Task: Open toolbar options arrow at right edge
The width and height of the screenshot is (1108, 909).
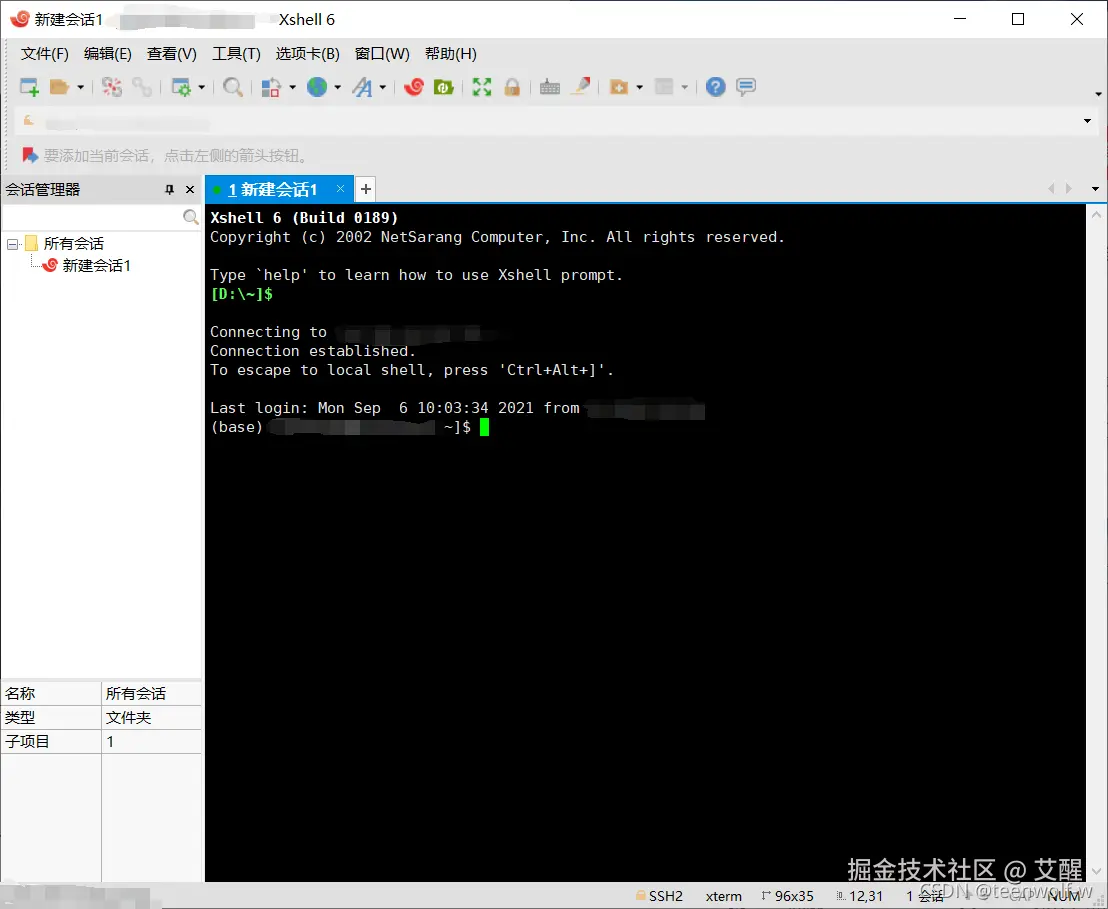Action: point(1098,94)
